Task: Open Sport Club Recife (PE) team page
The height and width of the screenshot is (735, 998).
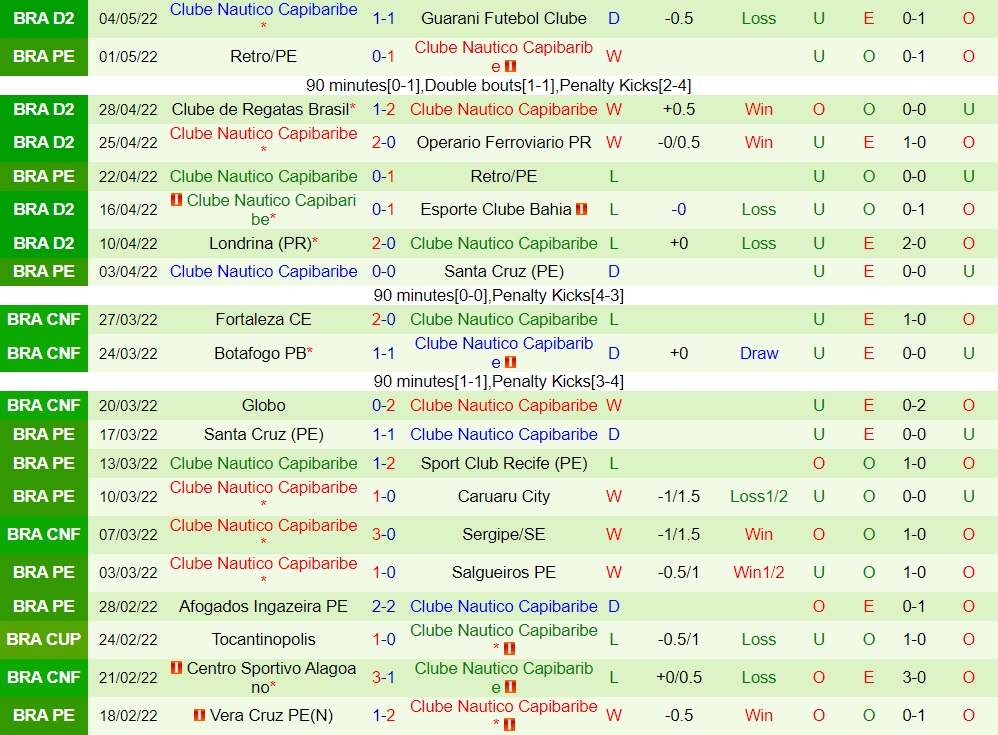Action: click(x=503, y=463)
